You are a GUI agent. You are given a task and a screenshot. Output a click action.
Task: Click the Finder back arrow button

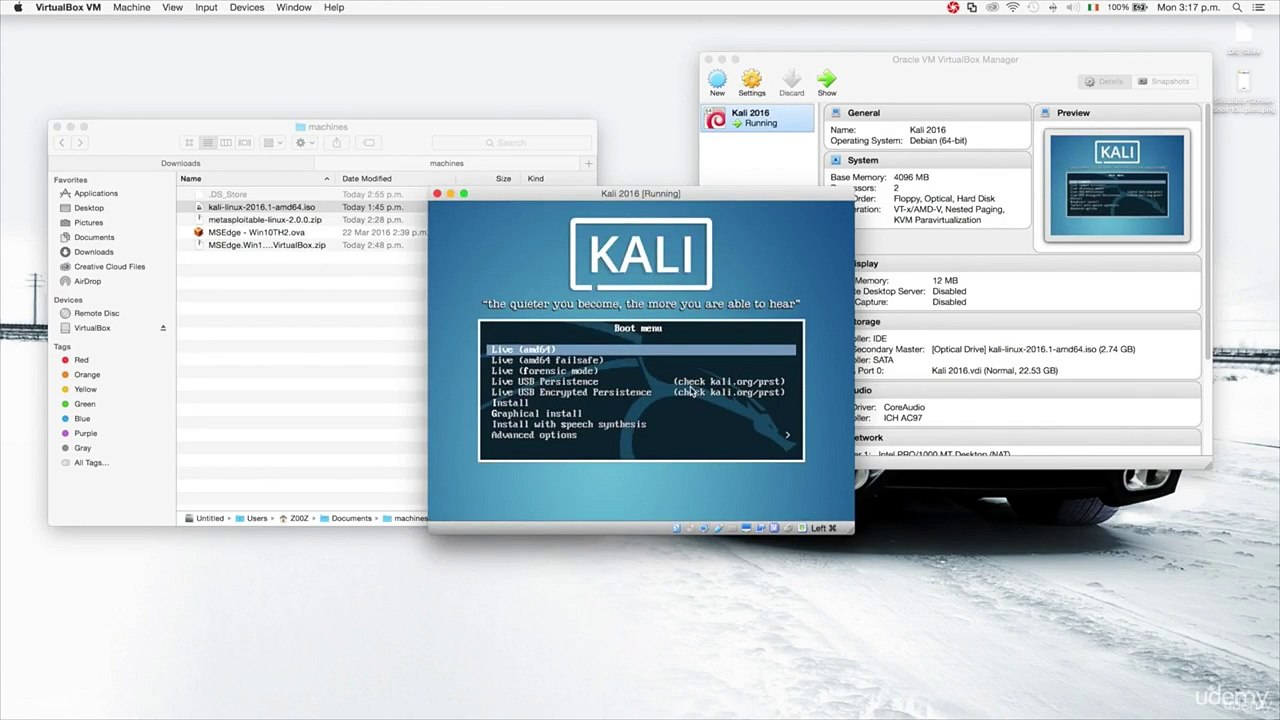point(62,143)
